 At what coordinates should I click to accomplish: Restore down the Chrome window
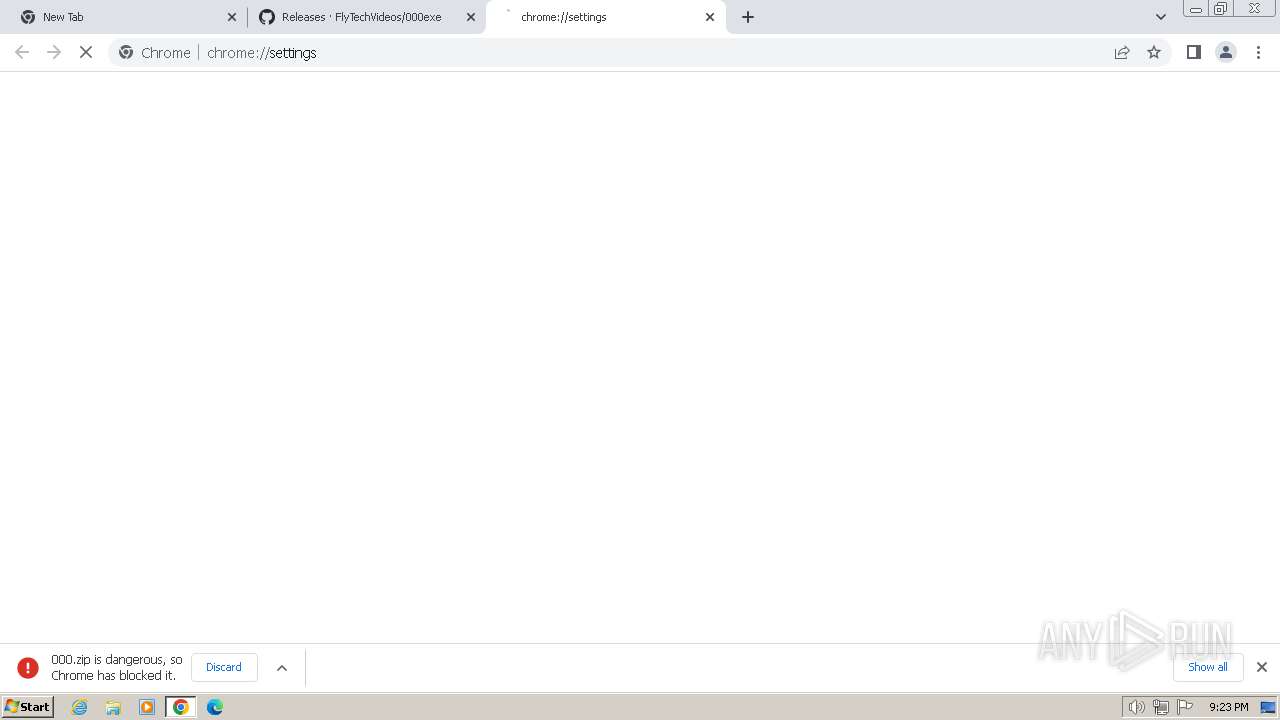(x=1221, y=9)
